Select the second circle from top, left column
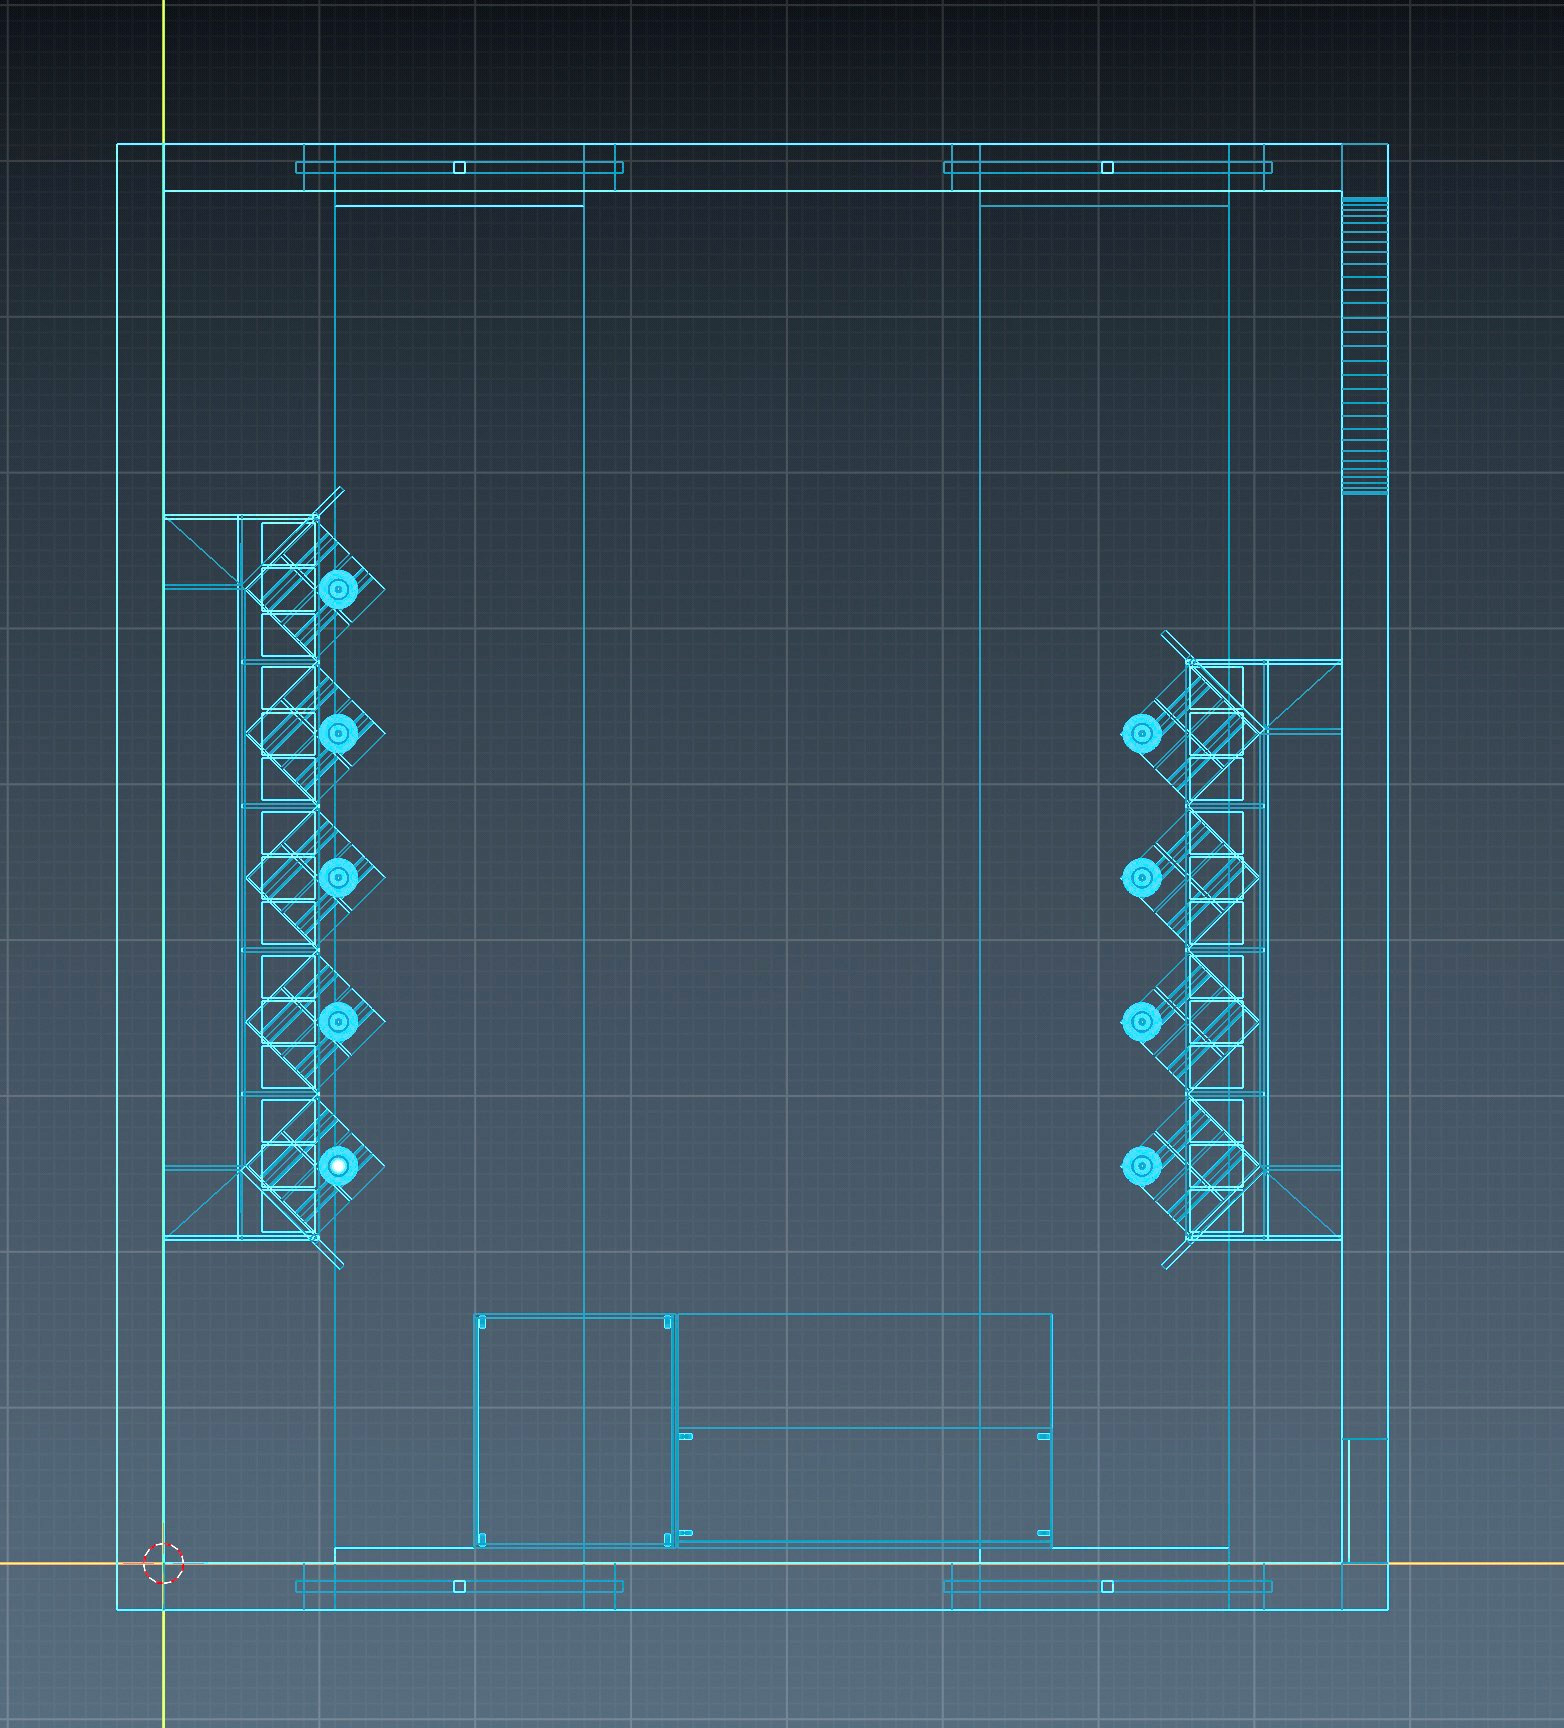 (338, 733)
